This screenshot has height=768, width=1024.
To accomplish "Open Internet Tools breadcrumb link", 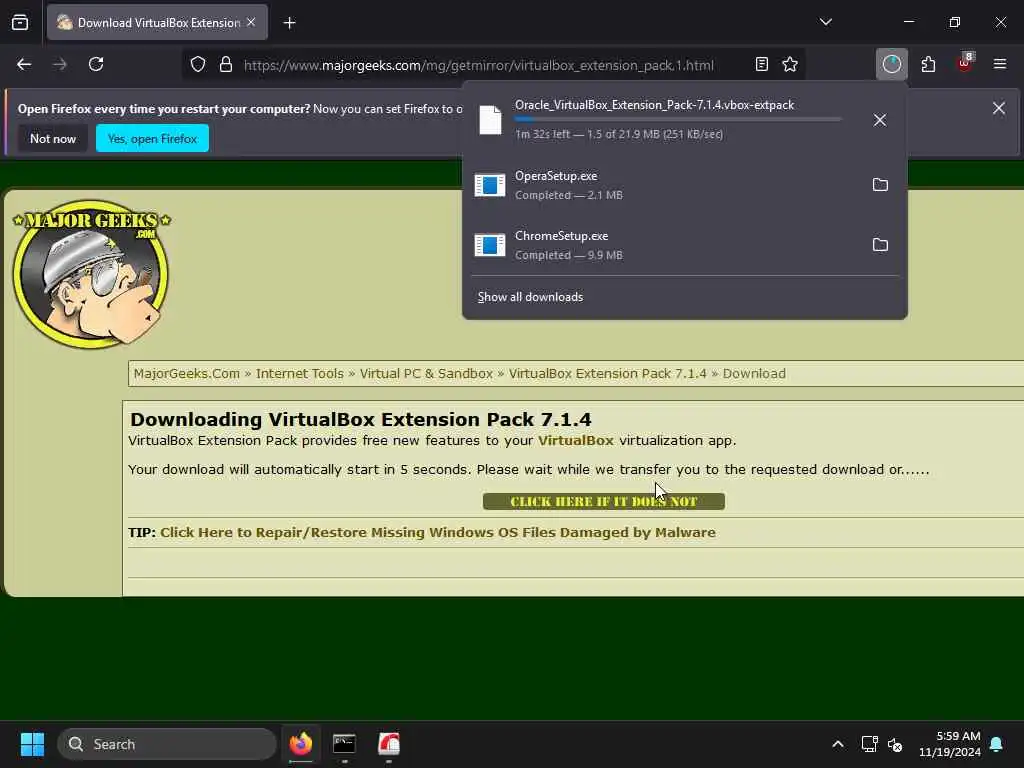I will 300,374.
